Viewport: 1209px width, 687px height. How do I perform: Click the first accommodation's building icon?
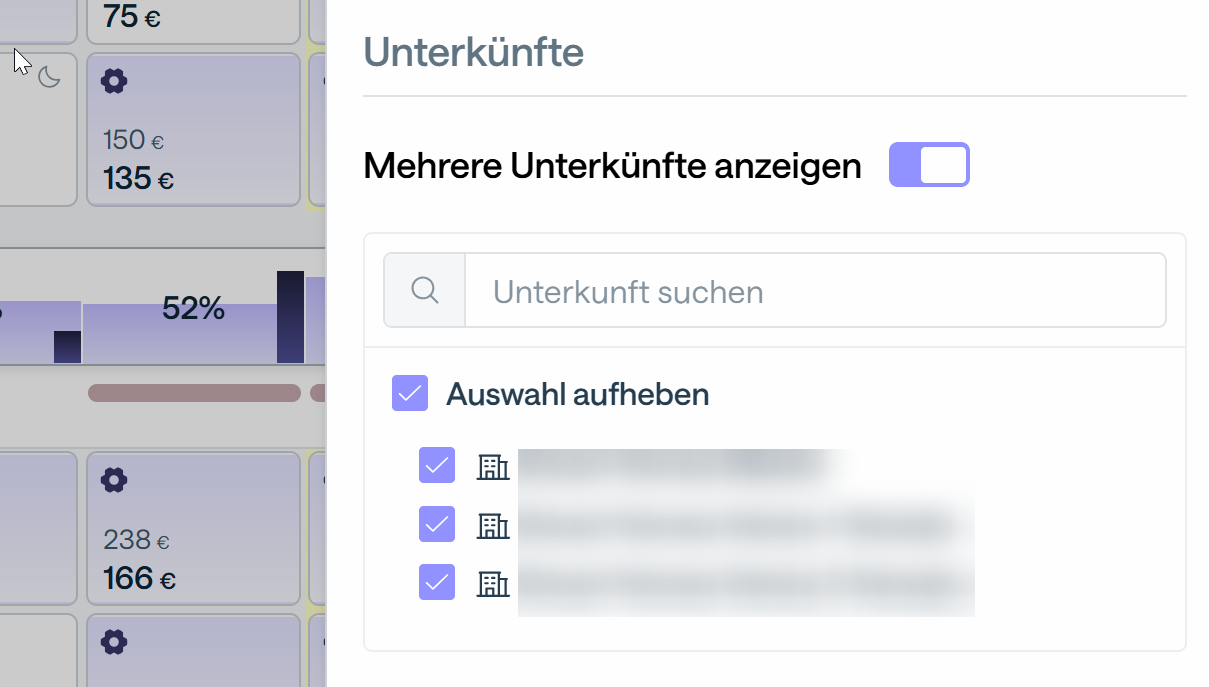(493, 466)
